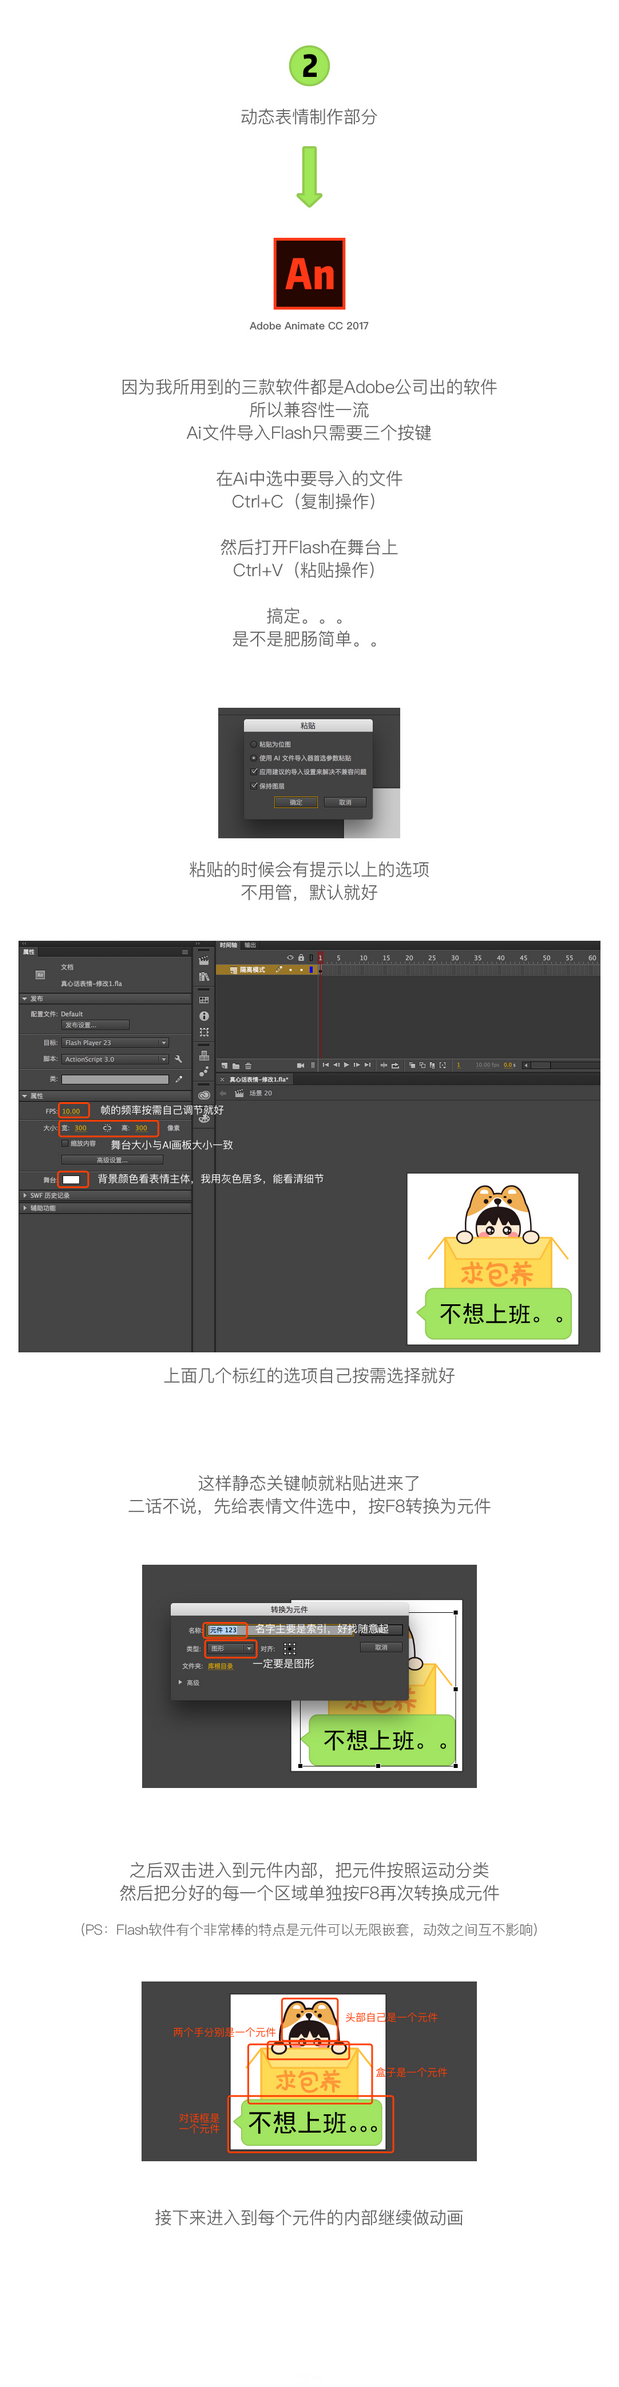Select the 隔离模式 layer in the timeline
Image resolution: width=619 pixels, height=2387 pixels.
266,969
